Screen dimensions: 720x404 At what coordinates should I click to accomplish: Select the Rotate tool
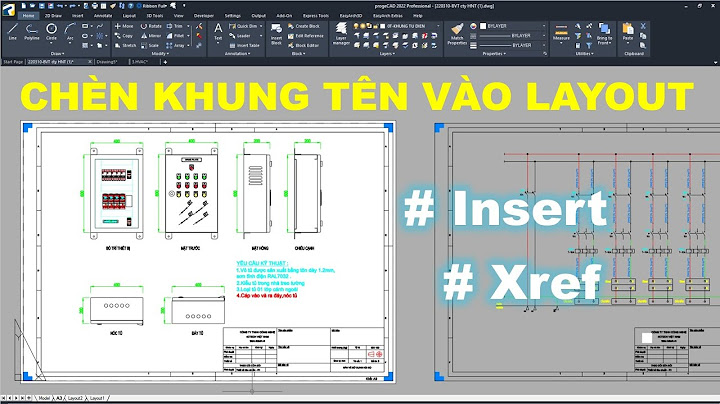pos(151,26)
